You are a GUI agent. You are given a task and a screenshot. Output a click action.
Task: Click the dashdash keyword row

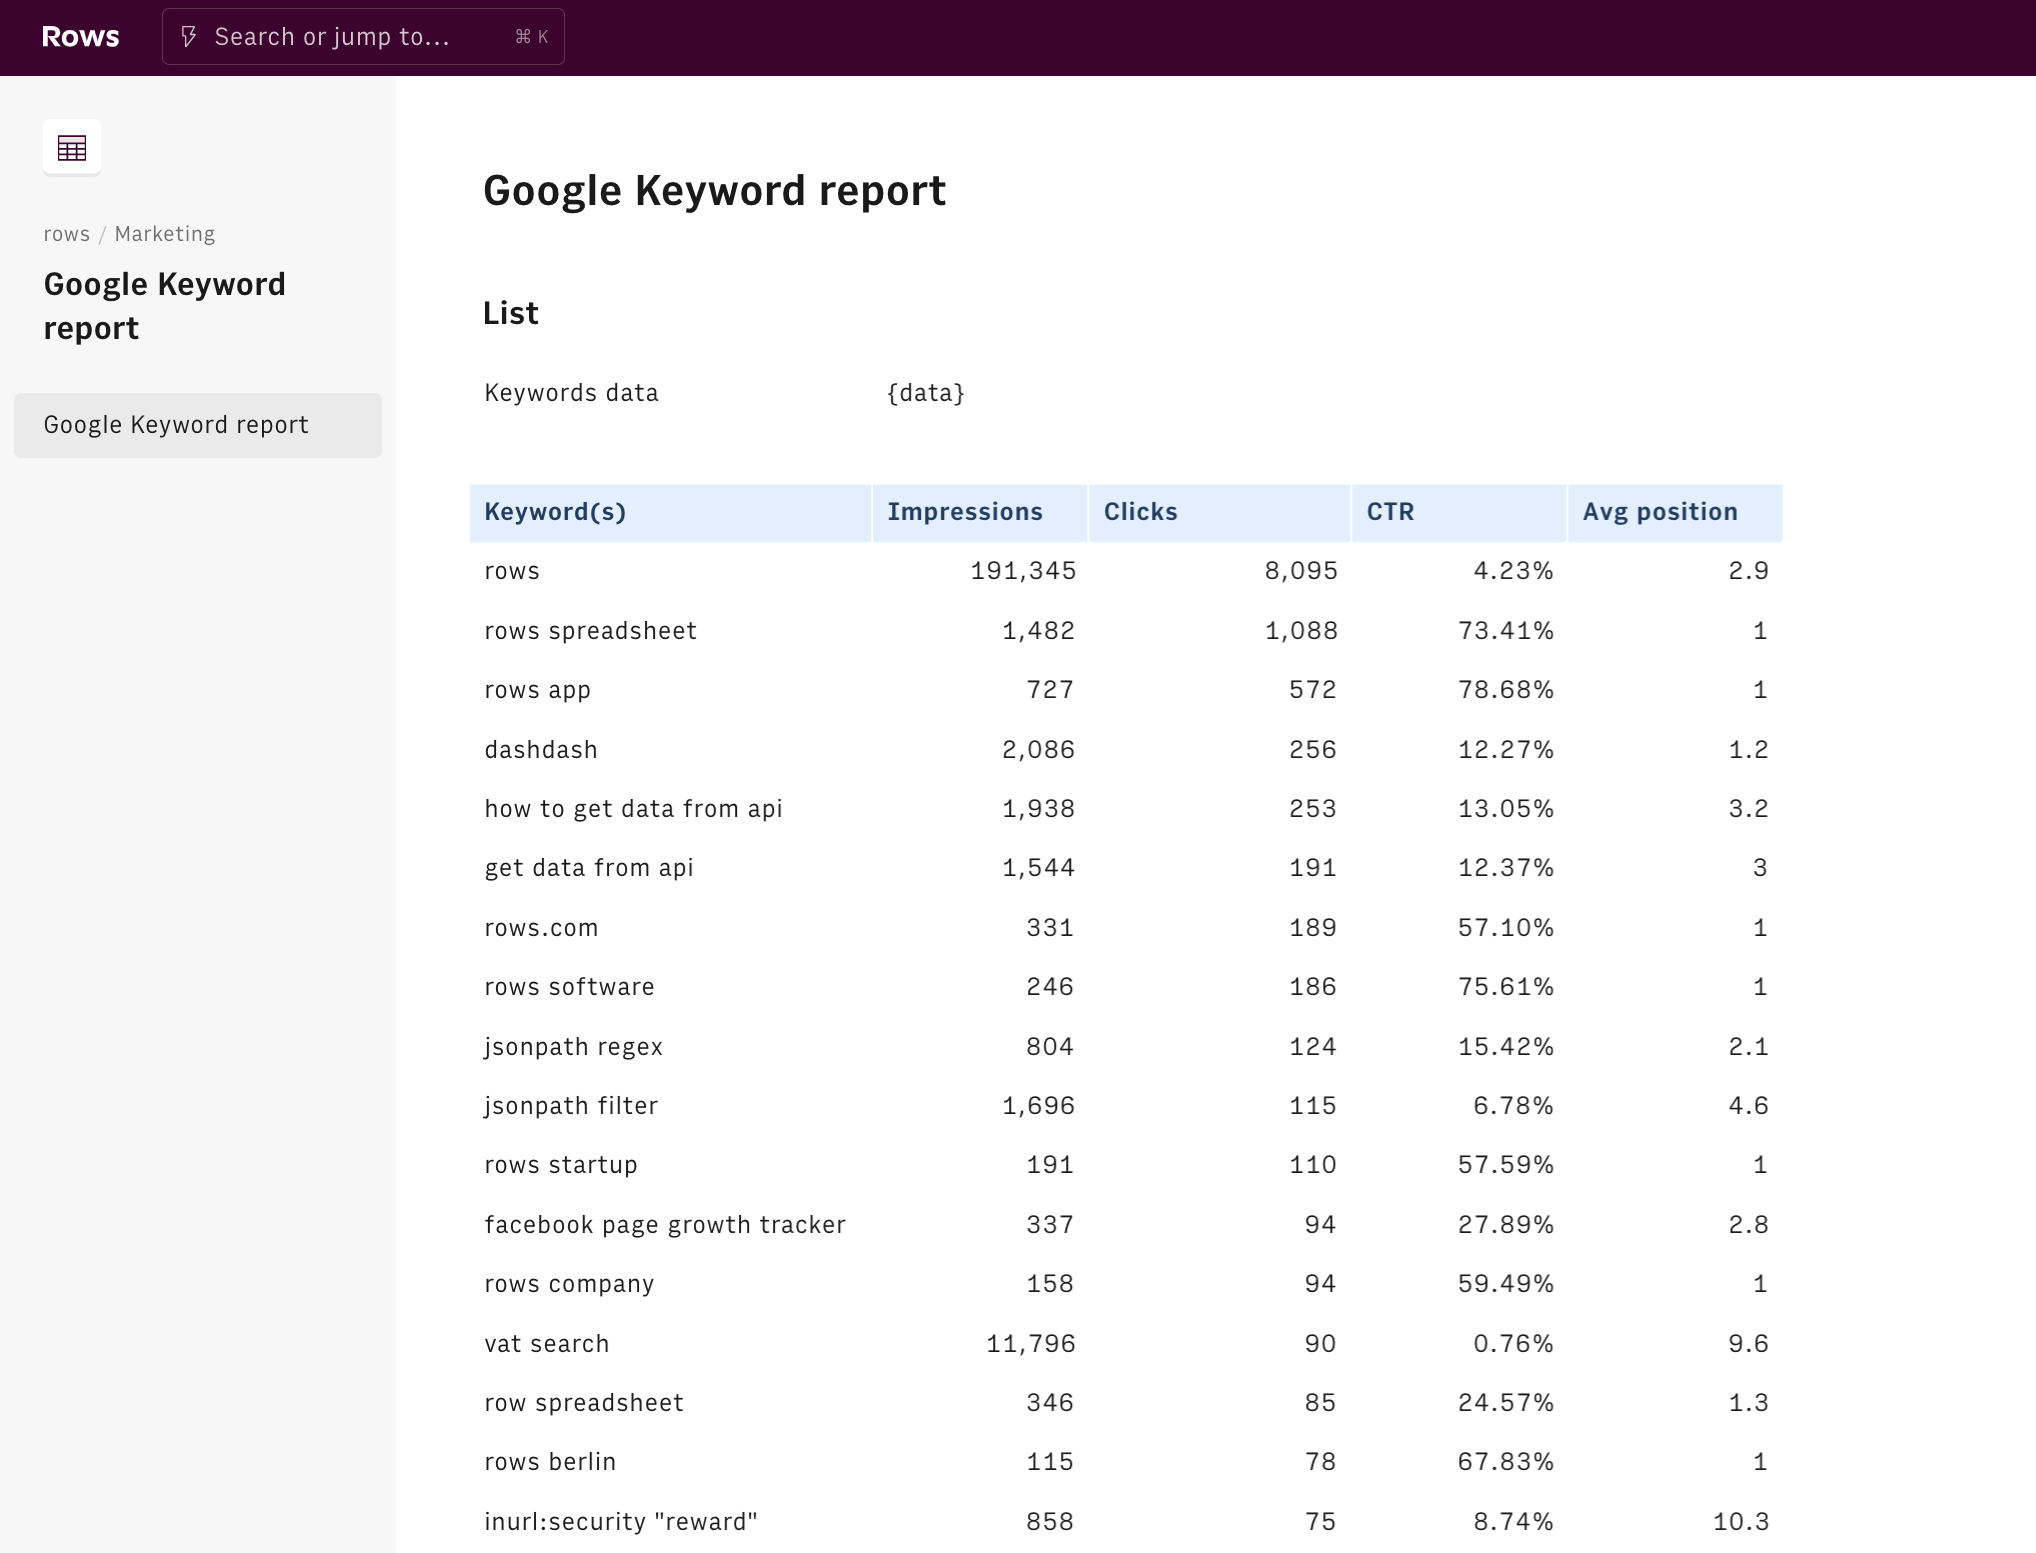pos(541,750)
